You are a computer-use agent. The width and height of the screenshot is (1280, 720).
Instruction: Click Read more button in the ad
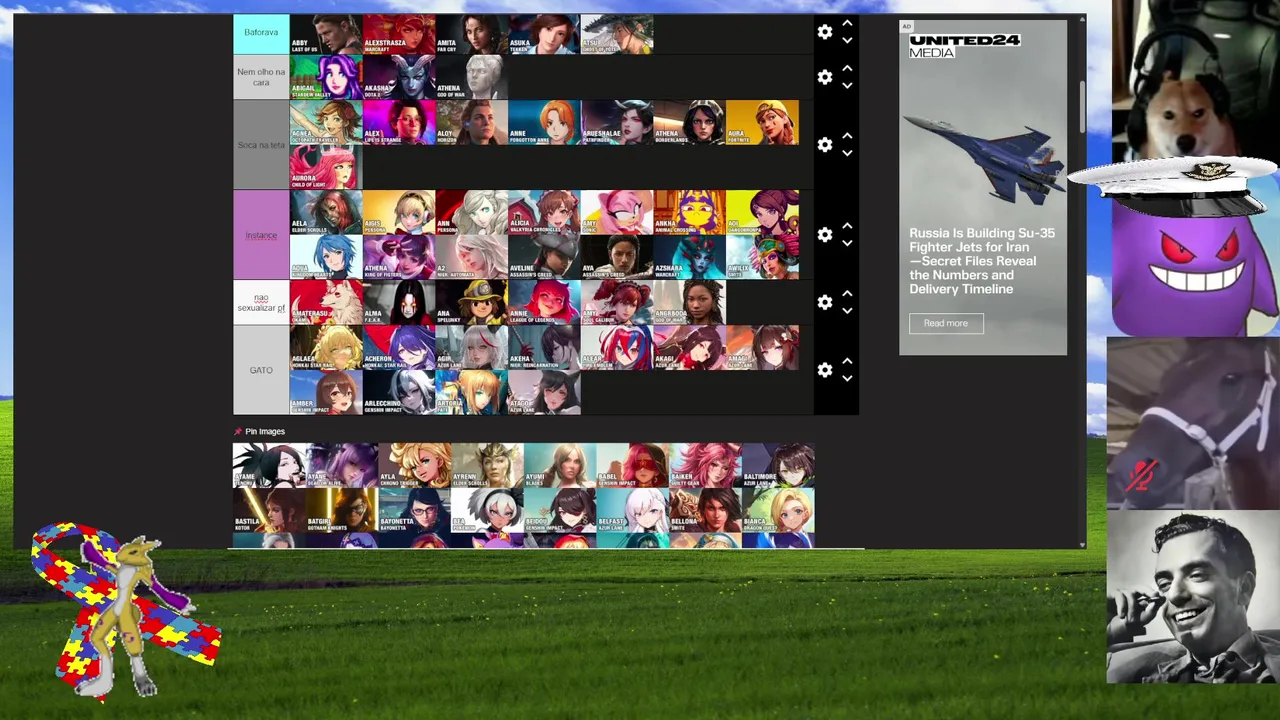[946, 323]
